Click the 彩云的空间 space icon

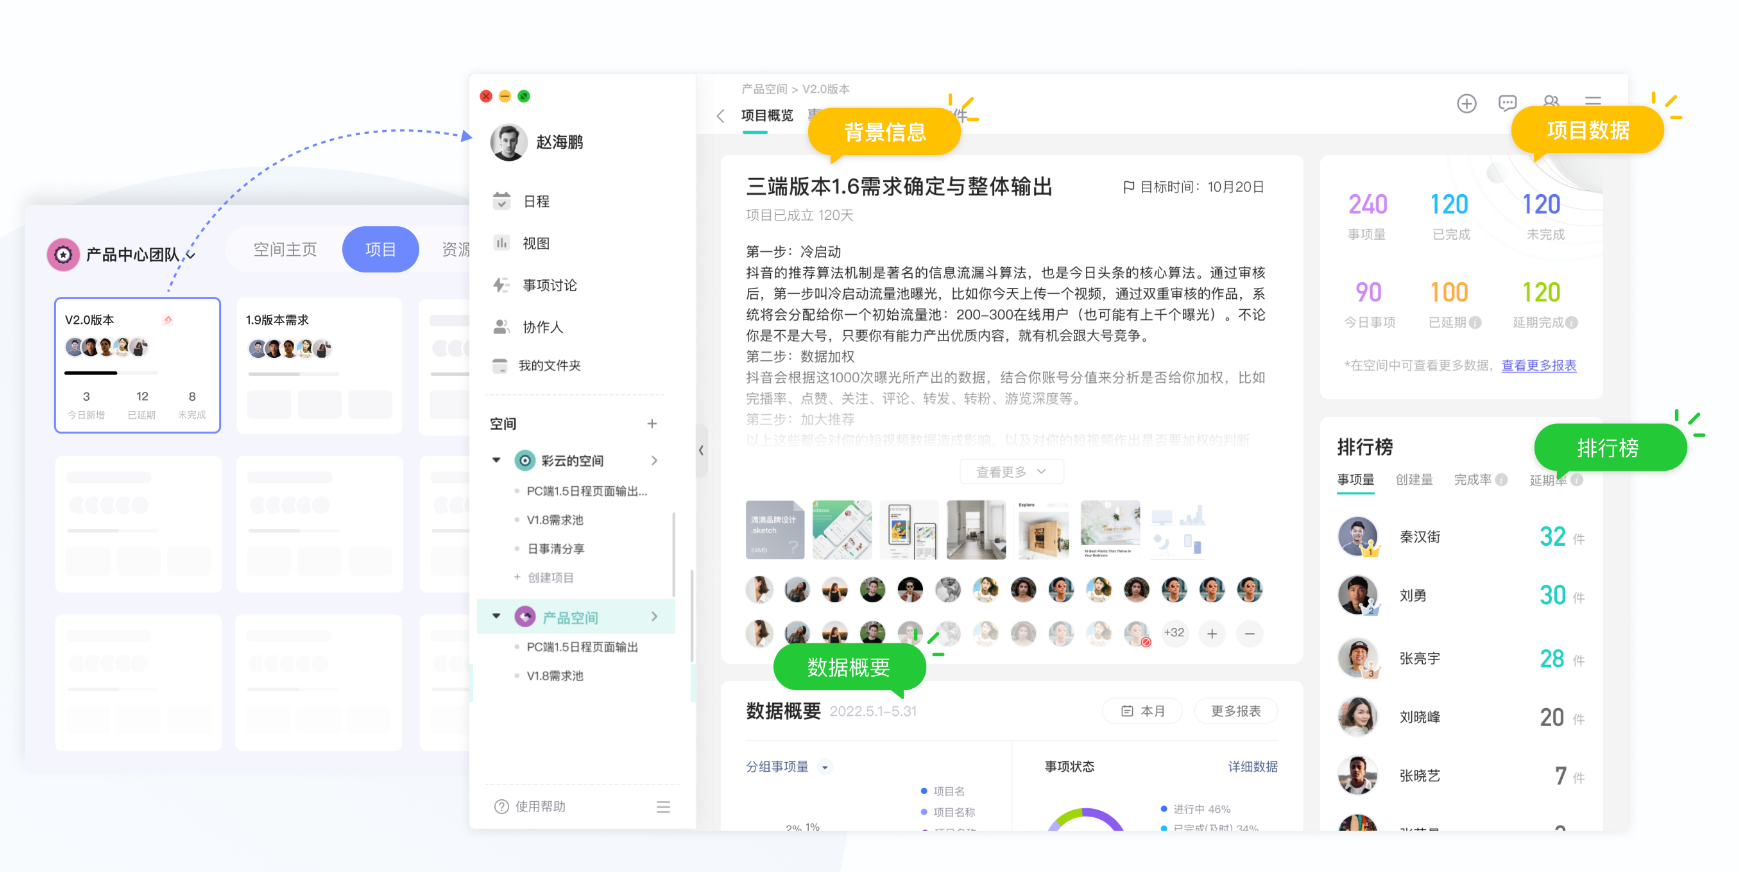coord(525,461)
